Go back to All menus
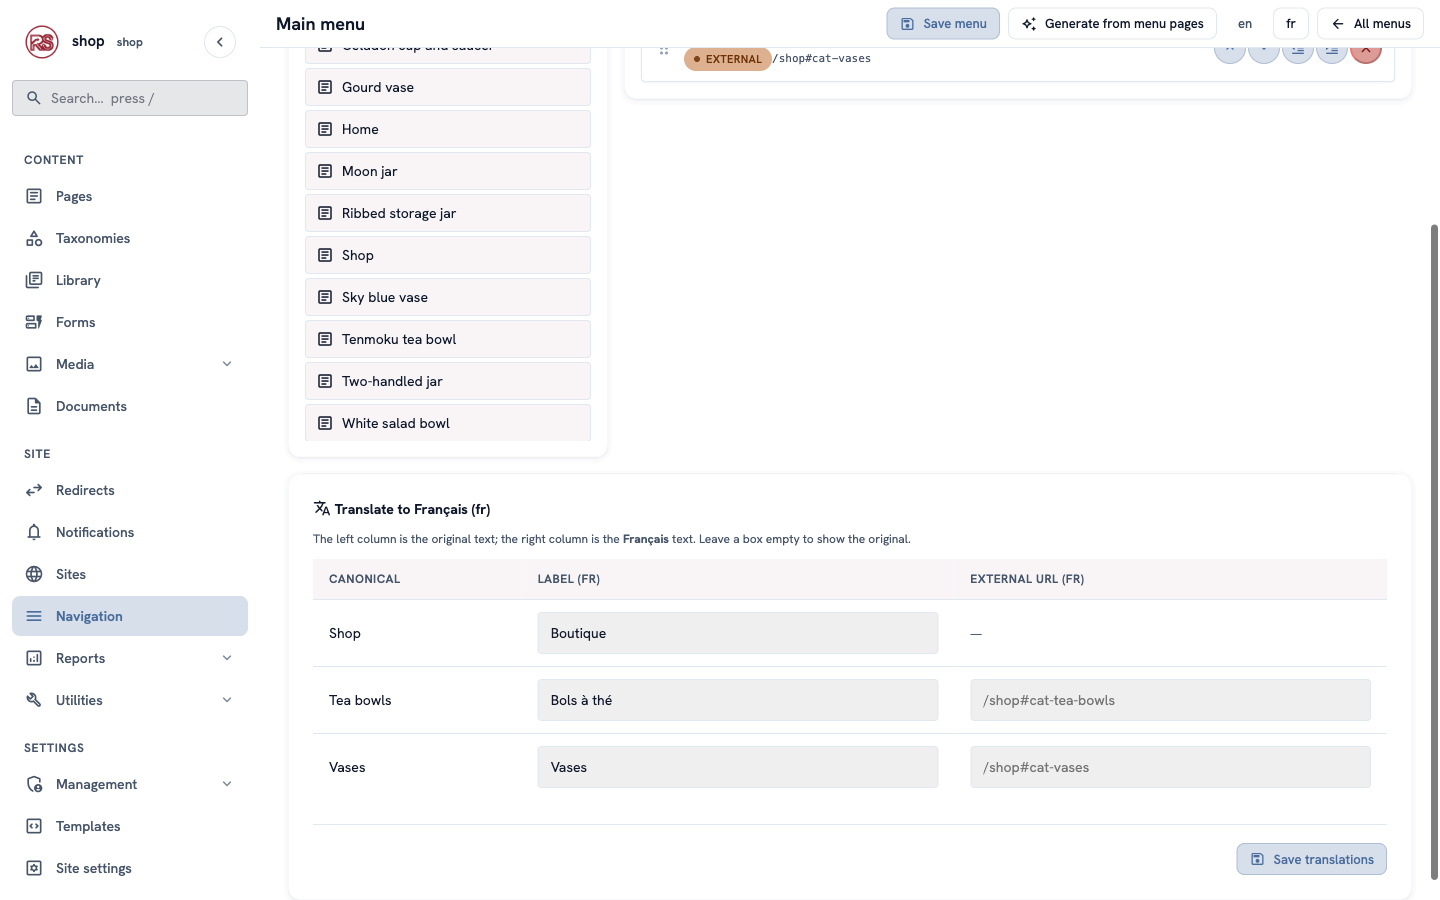The image size is (1440, 900). click(1371, 24)
